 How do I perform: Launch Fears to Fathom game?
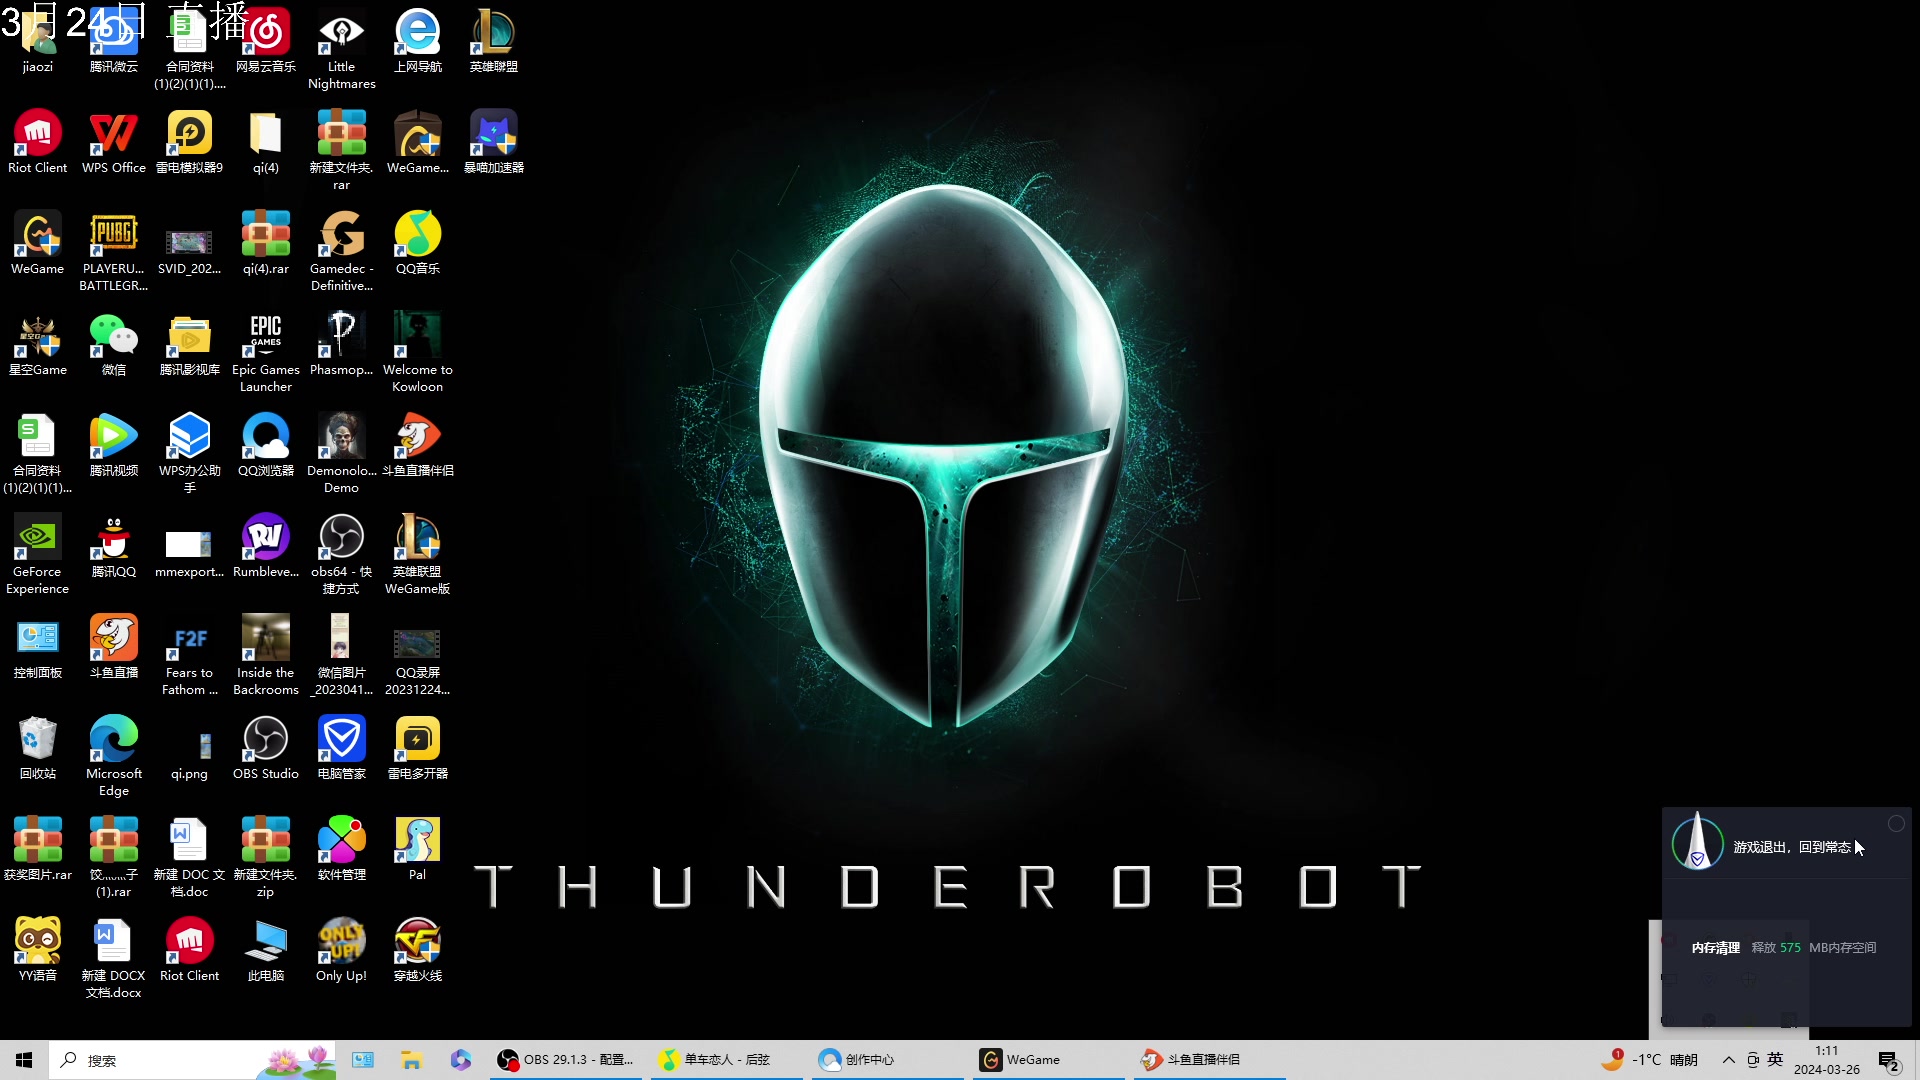[190, 656]
